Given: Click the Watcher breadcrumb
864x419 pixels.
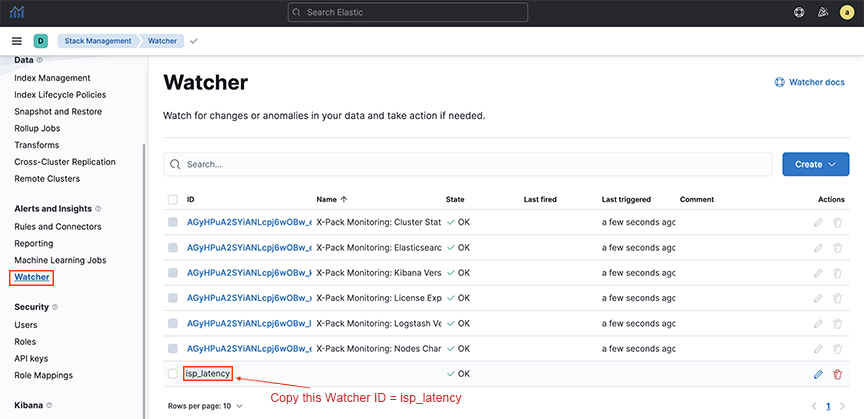Looking at the screenshot, I should coord(162,41).
